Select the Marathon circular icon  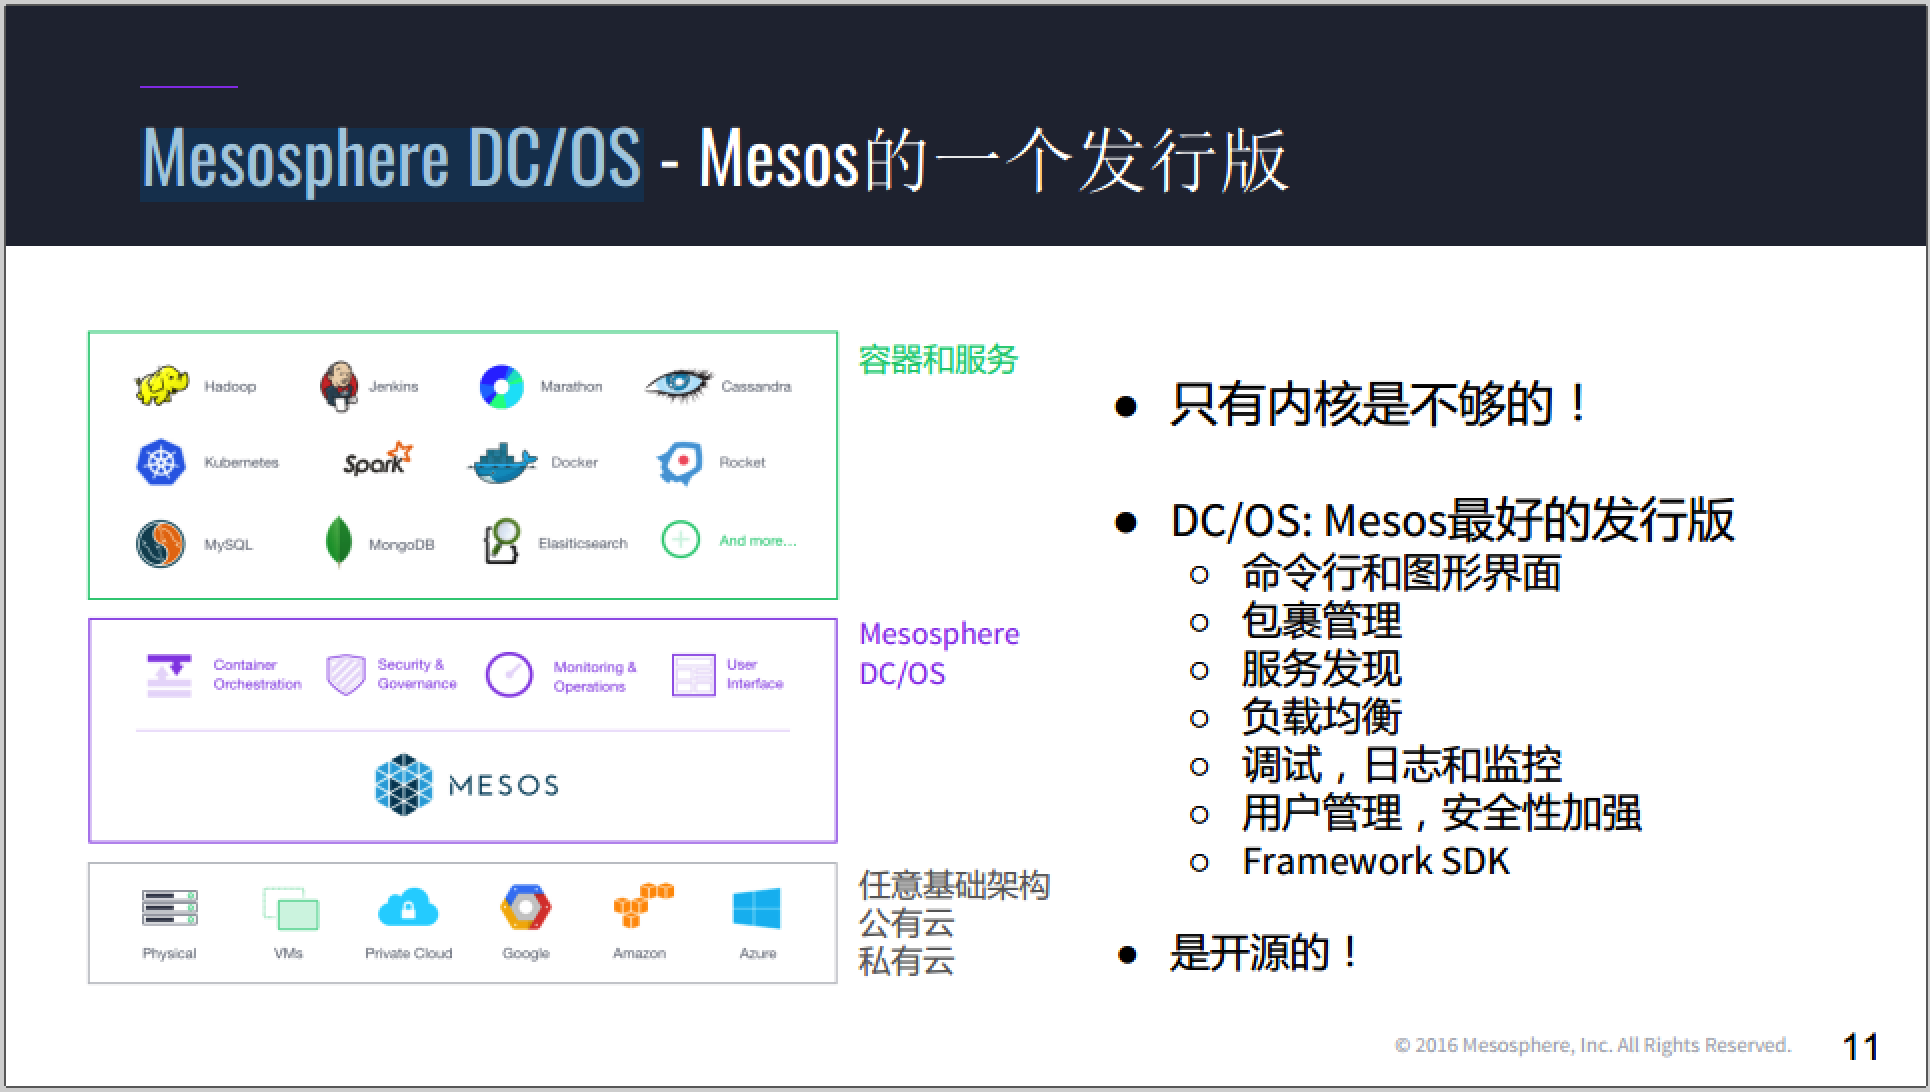[502, 387]
